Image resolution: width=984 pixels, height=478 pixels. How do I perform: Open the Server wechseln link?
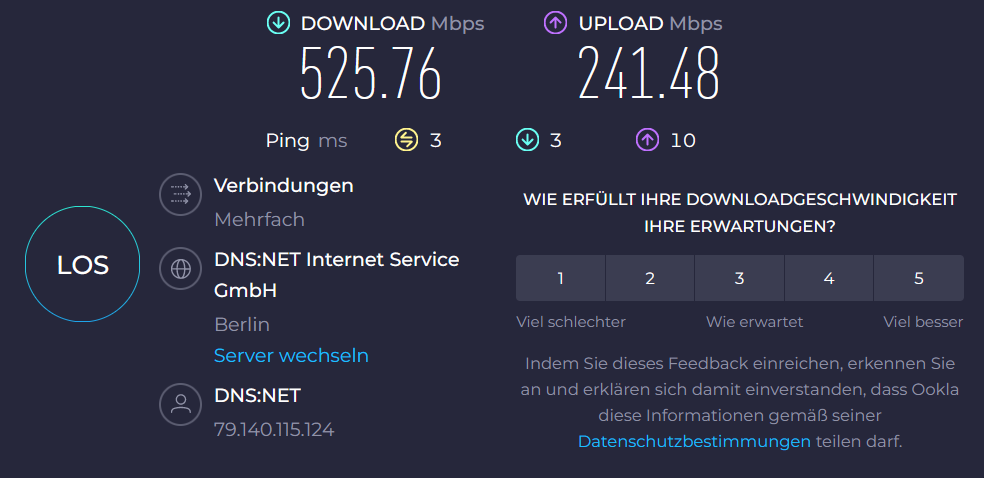[291, 356]
